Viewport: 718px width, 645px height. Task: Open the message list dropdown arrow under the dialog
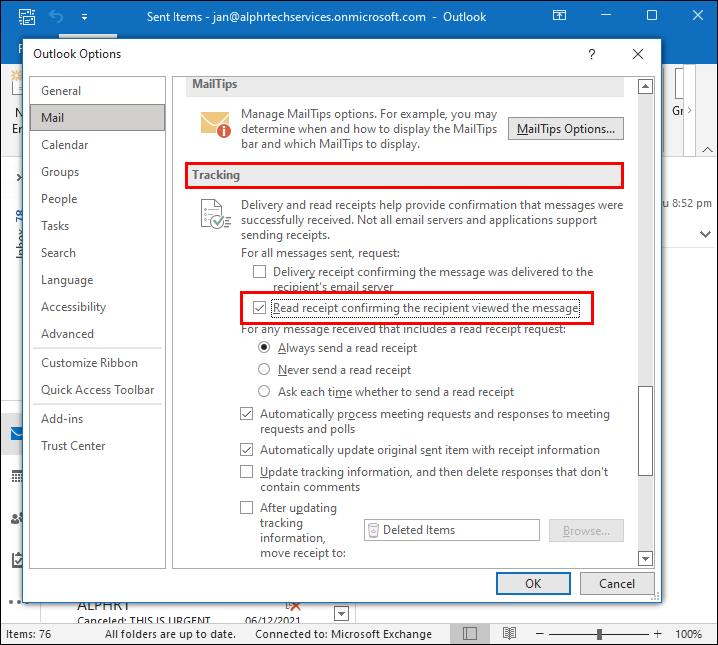pos(342,613)
